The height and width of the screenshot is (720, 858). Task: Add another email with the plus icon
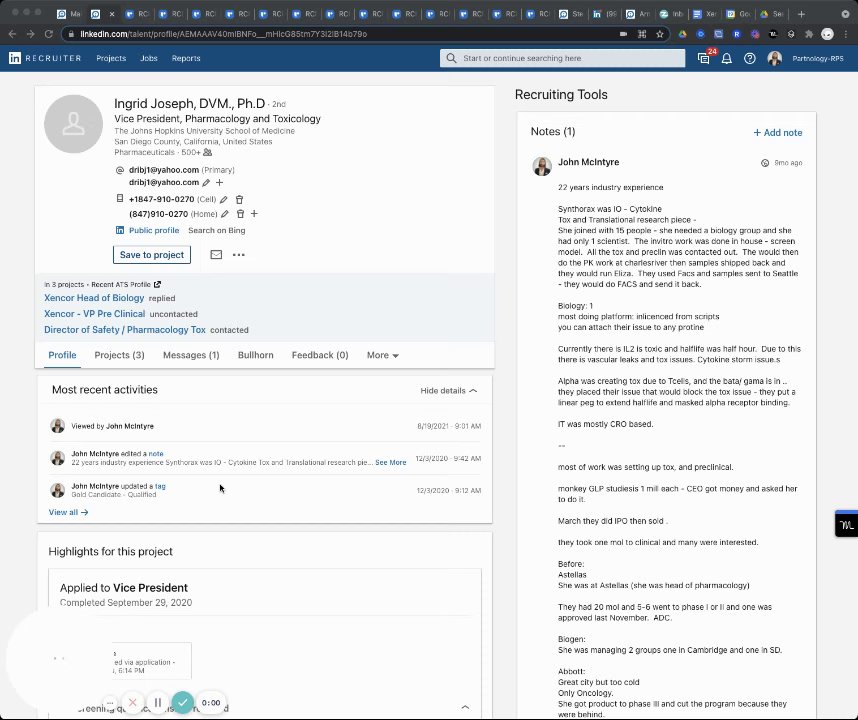click(219, 182)
